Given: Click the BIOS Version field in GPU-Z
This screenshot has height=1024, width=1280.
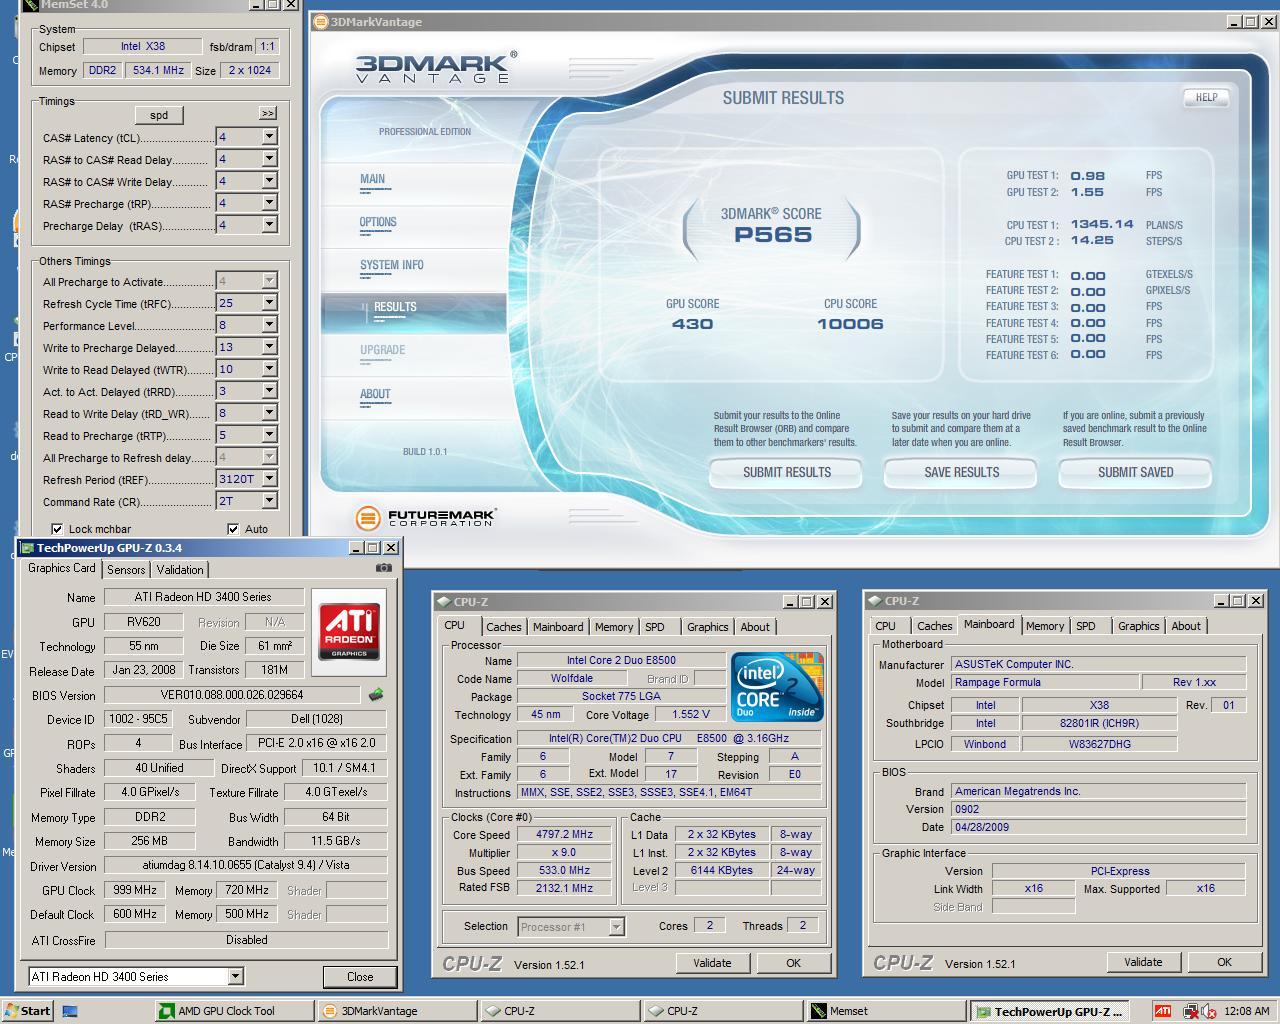Looking at the screenshot, I should point(232,695).
